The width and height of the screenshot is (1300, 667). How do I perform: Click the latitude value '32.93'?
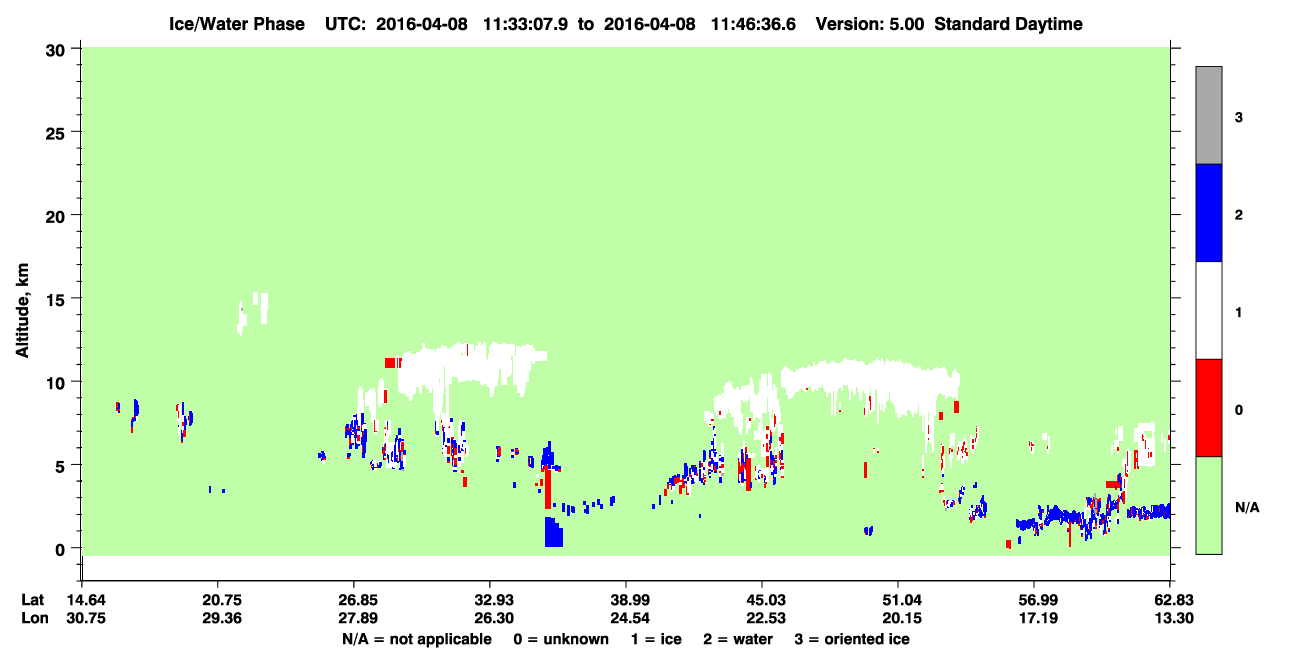pos(489,599)
